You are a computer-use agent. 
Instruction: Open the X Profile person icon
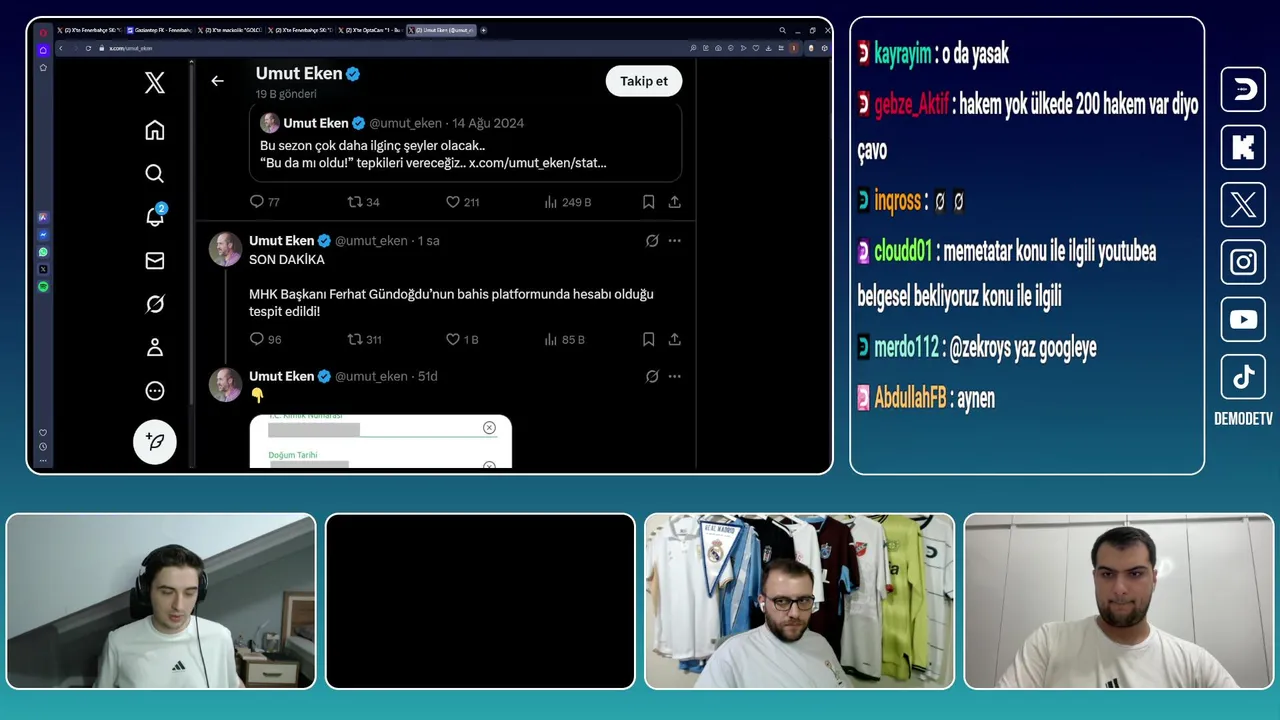tap(154, 347)
